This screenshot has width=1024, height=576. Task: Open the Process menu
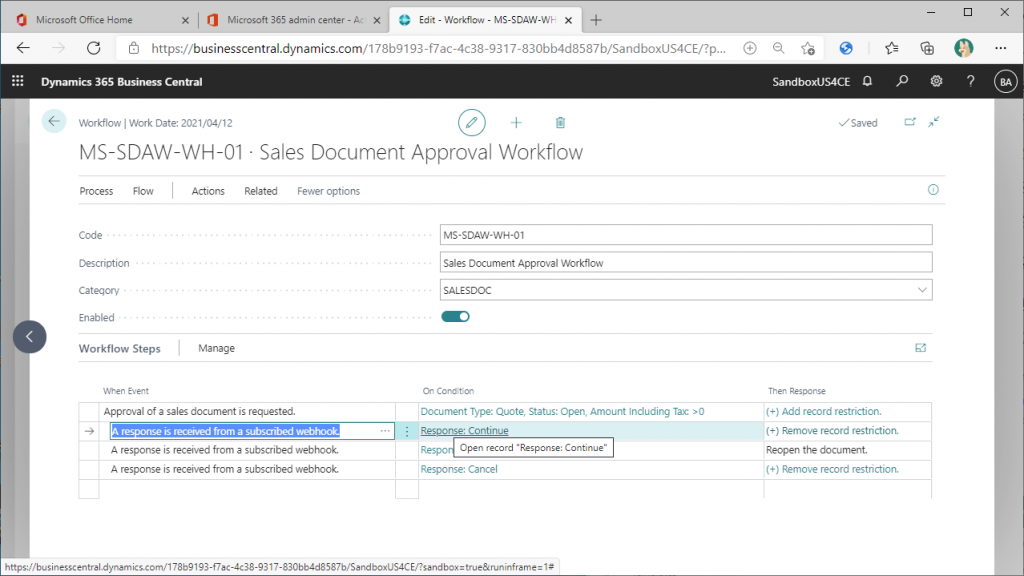click(96, 191)
